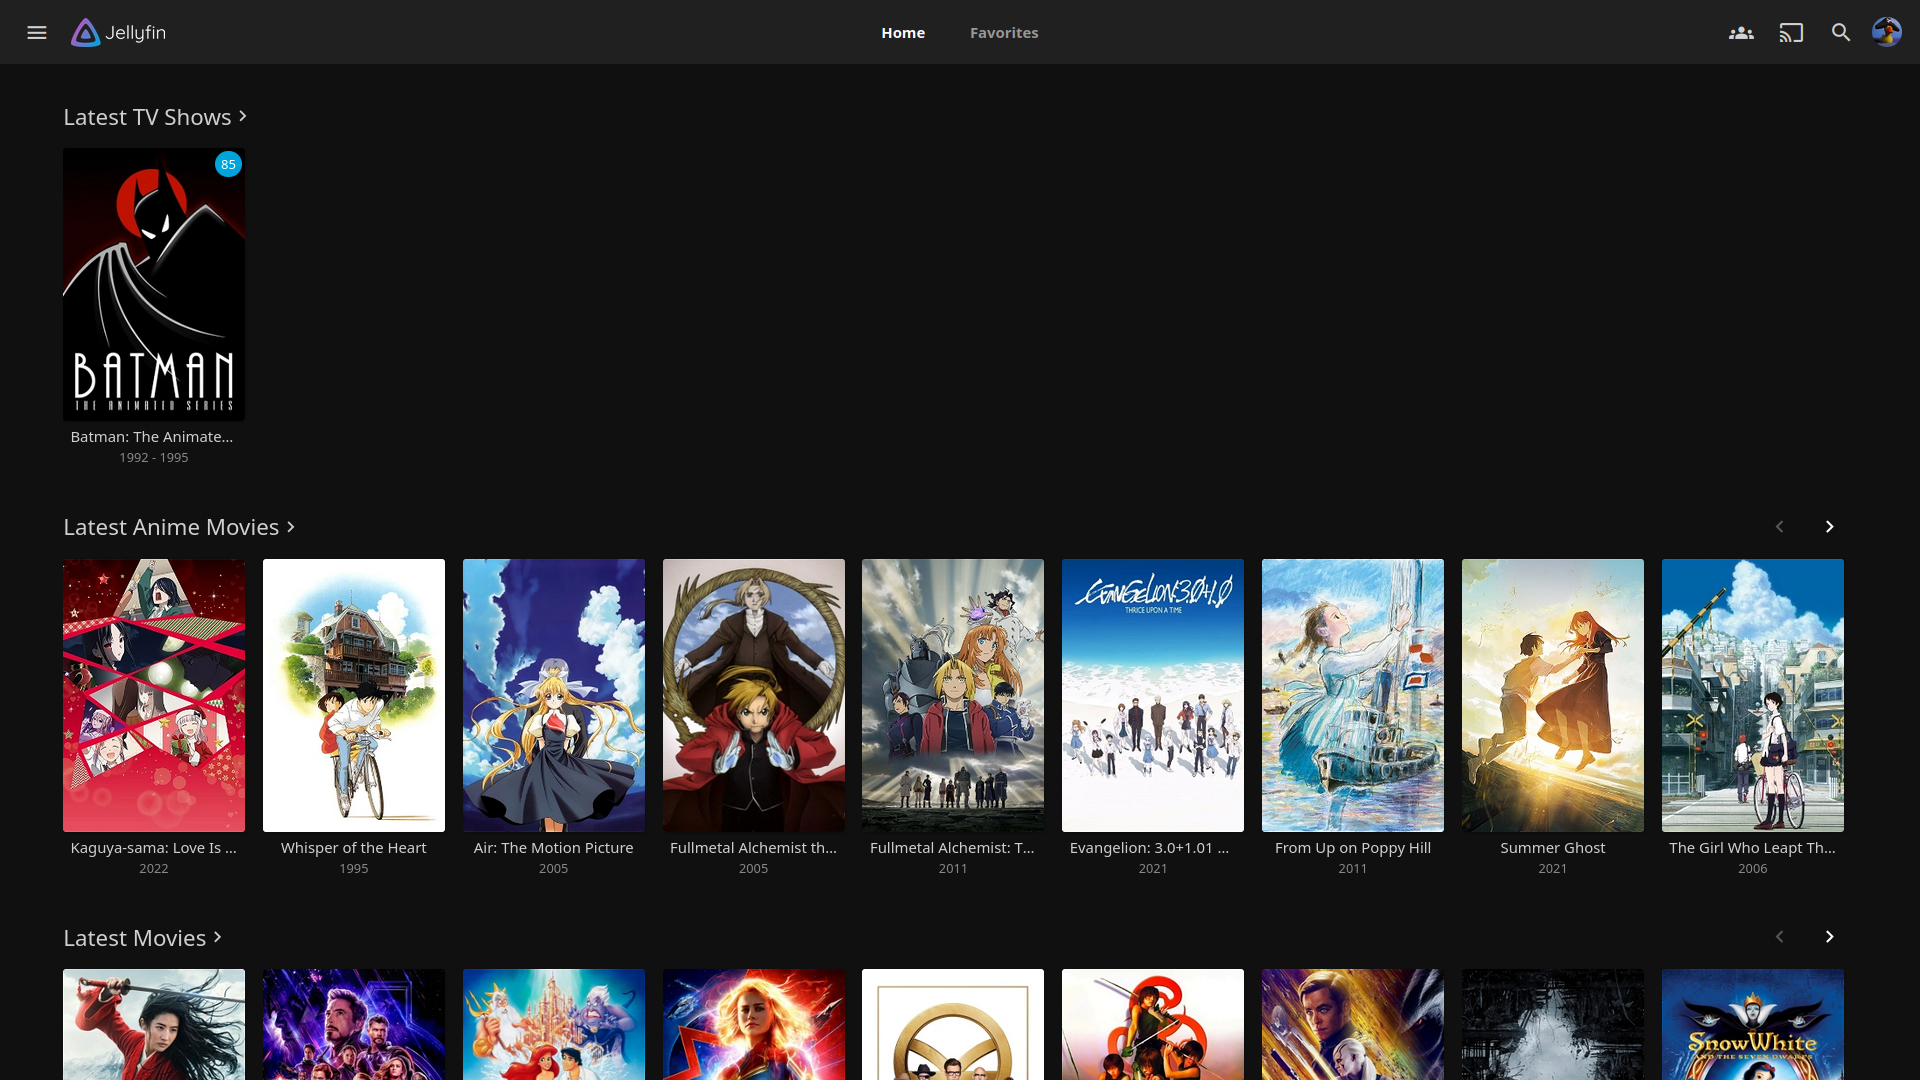This screenshot has height=1080, width=1920.
Task: Open the hamburger navigation menu
Action: (x=37, y=33)
